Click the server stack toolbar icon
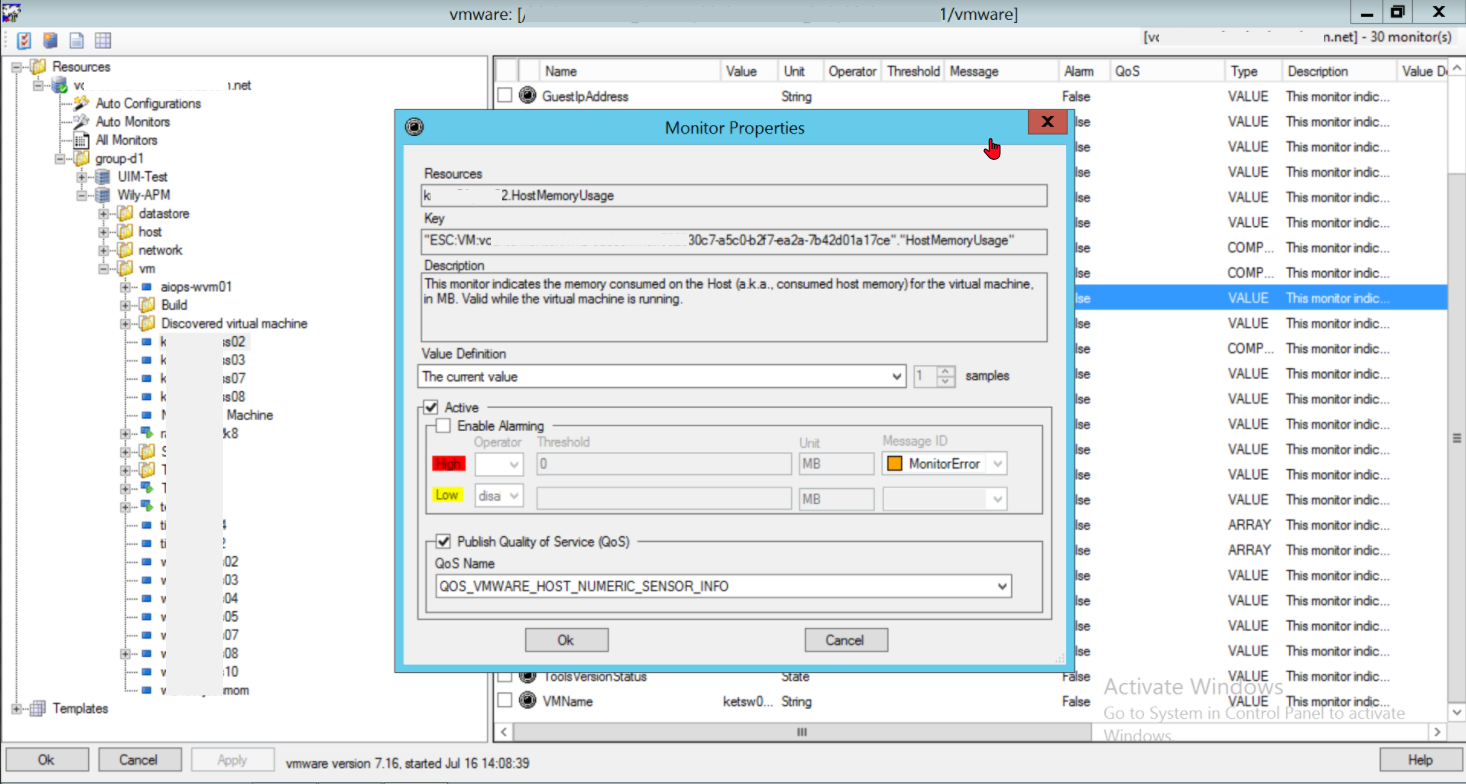 tap(50, 41)
